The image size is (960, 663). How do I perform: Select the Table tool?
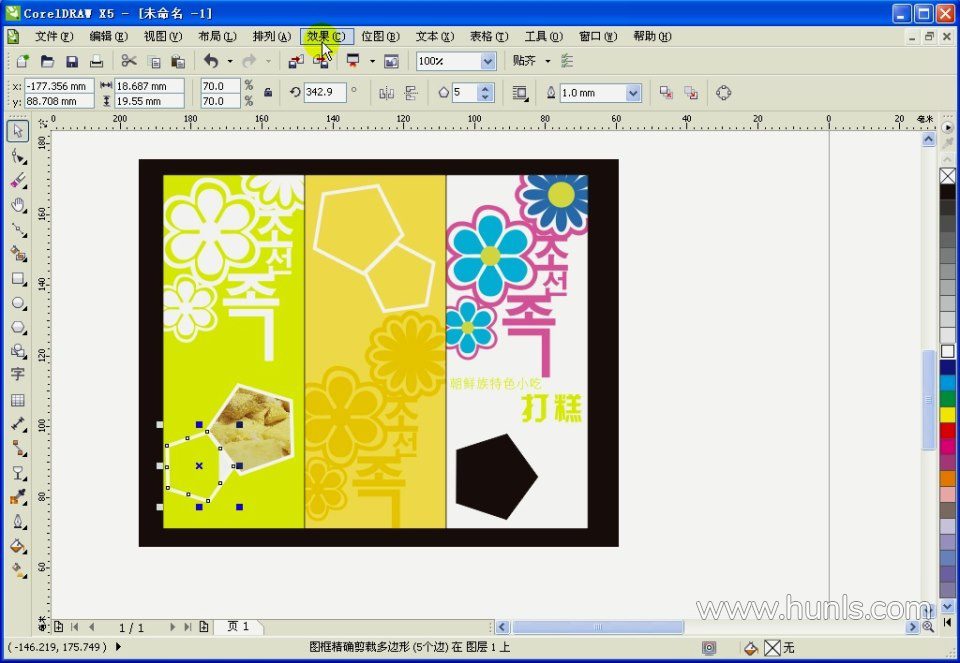coord(17,400)
